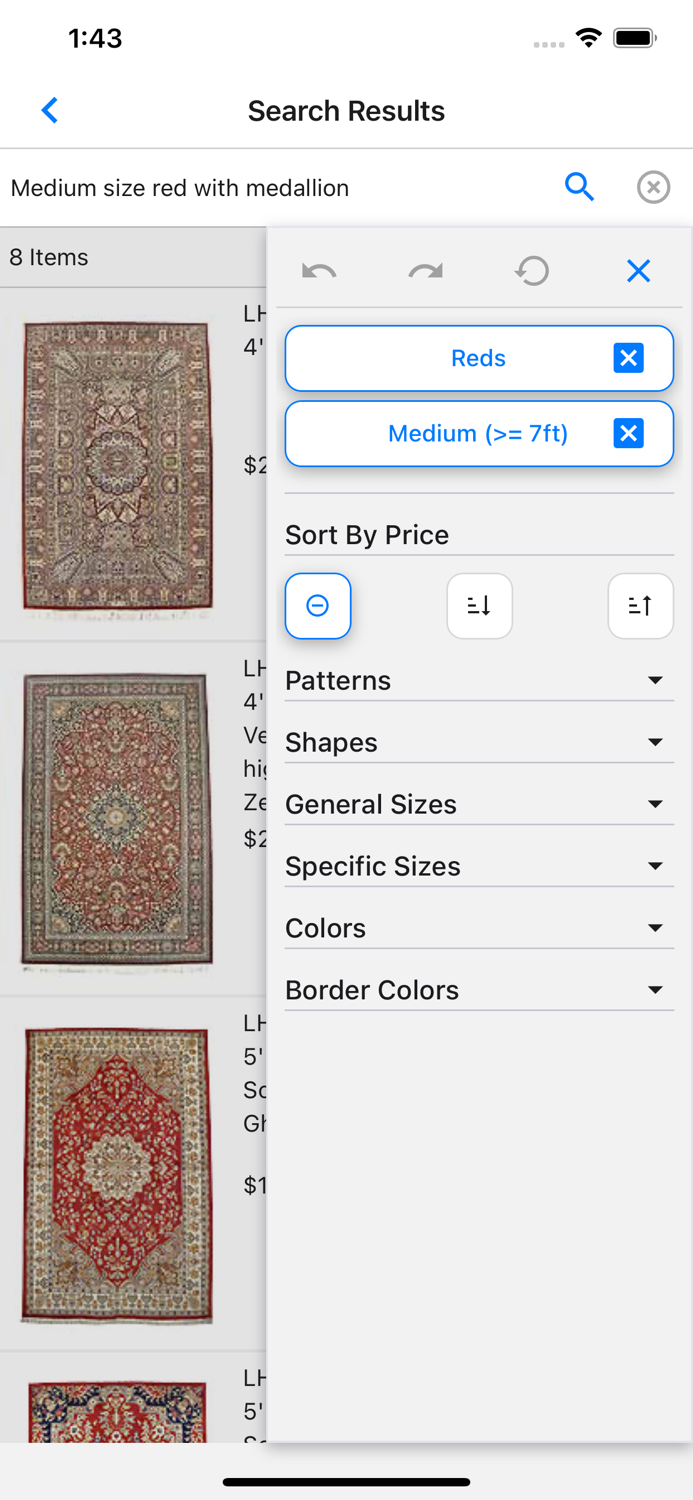Viewport: 693px width, 1500px height.
Task: Select ascending price sort icon
Action: (x=640, y=605)
